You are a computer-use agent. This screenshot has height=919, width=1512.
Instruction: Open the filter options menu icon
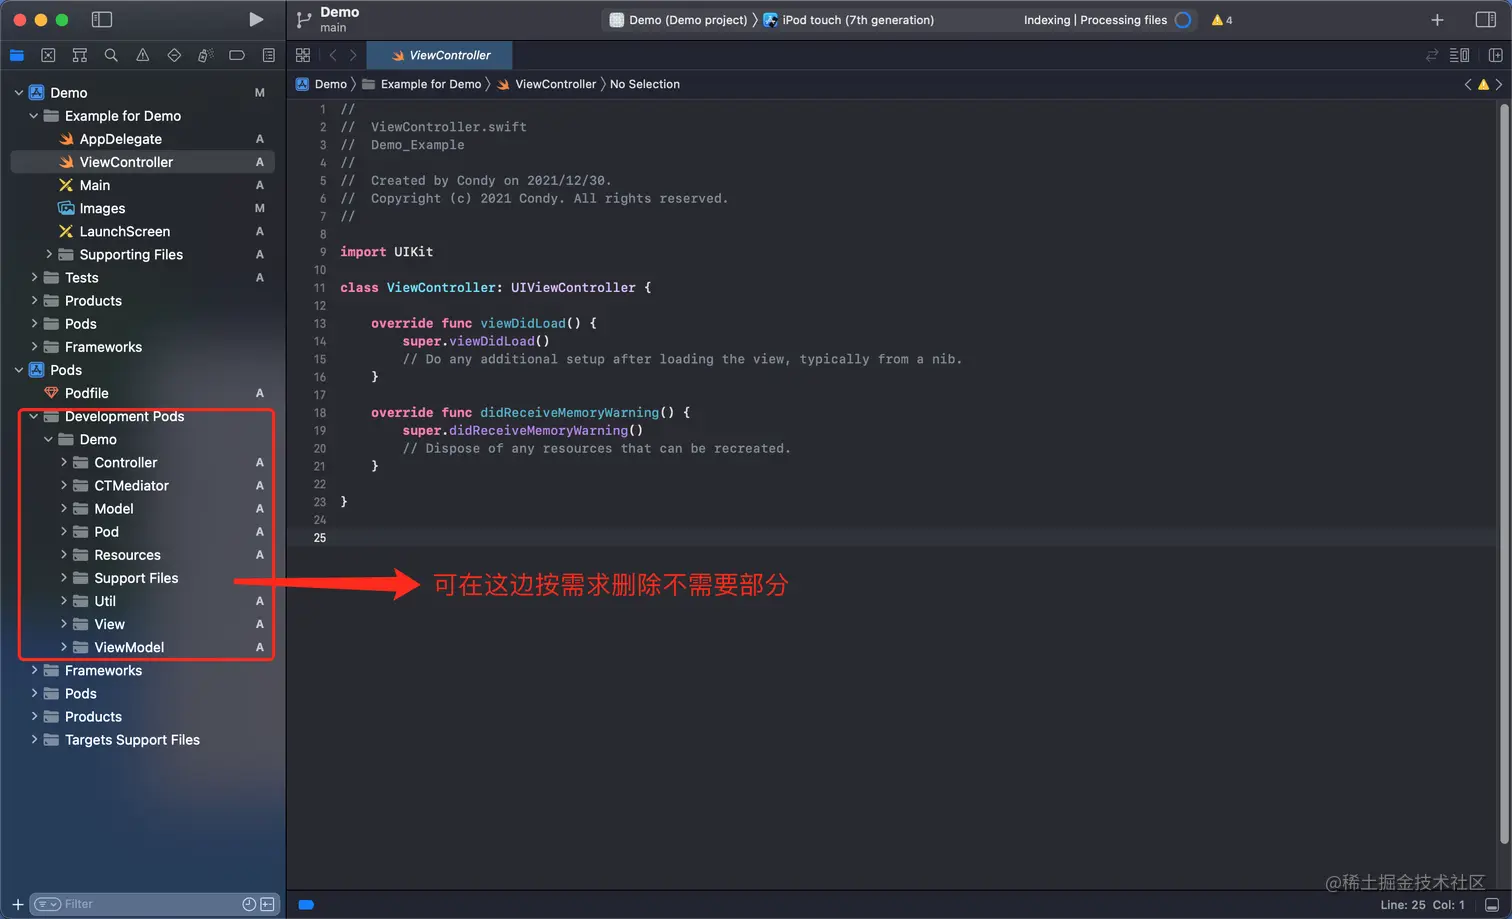[x=47, y=904]
